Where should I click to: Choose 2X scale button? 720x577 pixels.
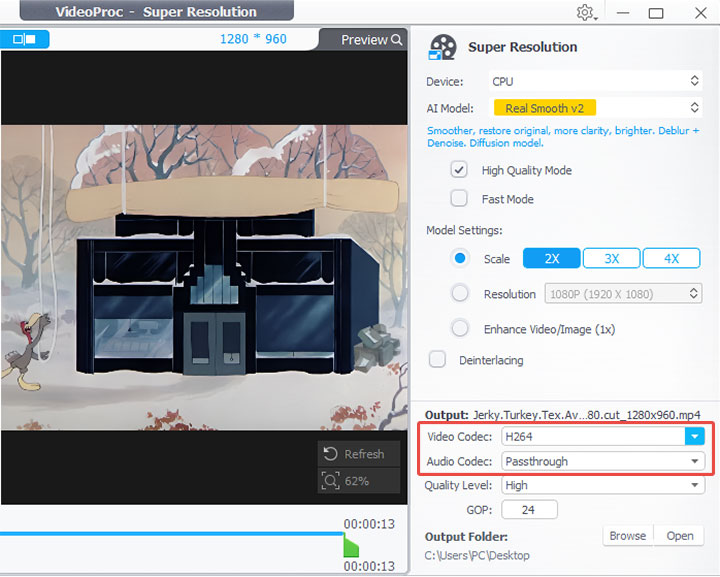coord(551,258)
